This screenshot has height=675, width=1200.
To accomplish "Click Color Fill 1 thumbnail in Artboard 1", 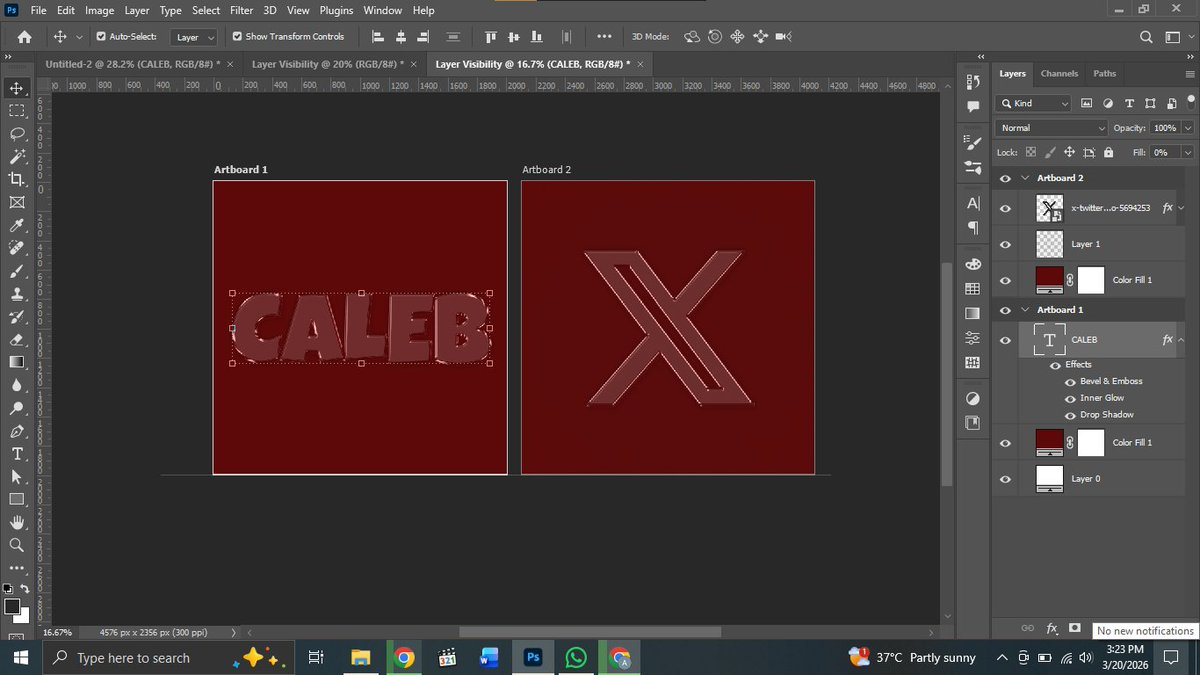I will coord(1049,443).
